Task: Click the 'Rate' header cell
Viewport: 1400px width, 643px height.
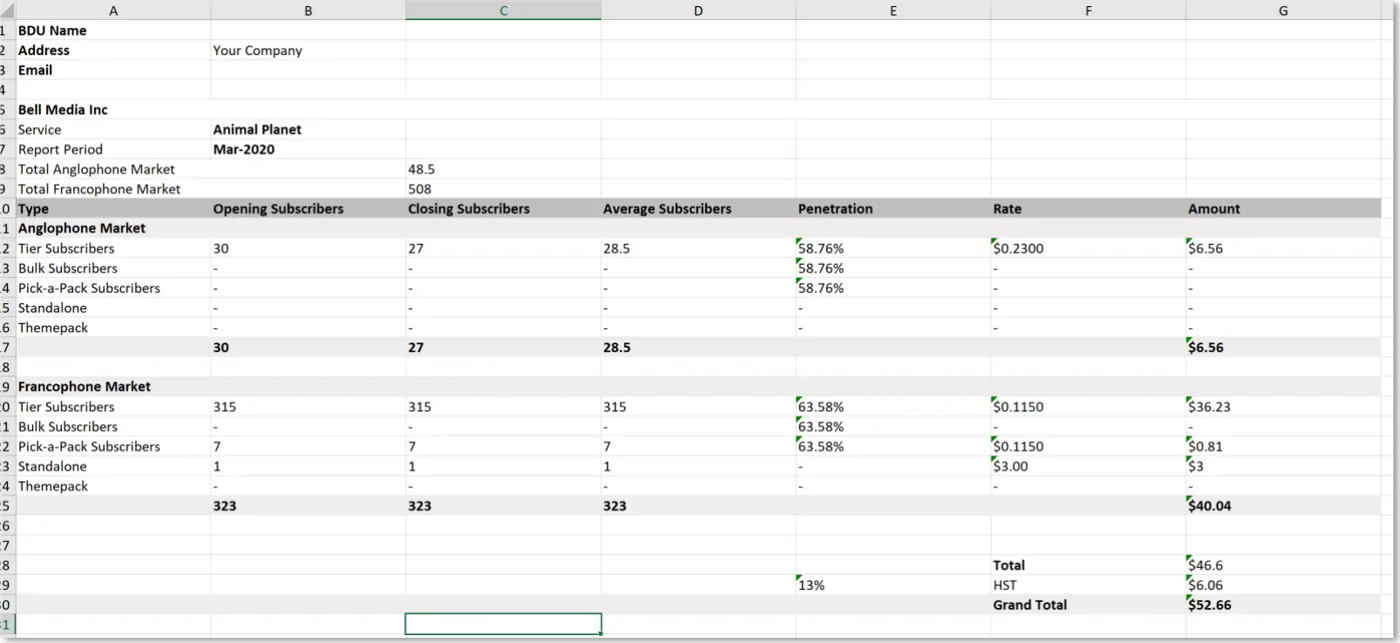Action: coord(1088,209)
